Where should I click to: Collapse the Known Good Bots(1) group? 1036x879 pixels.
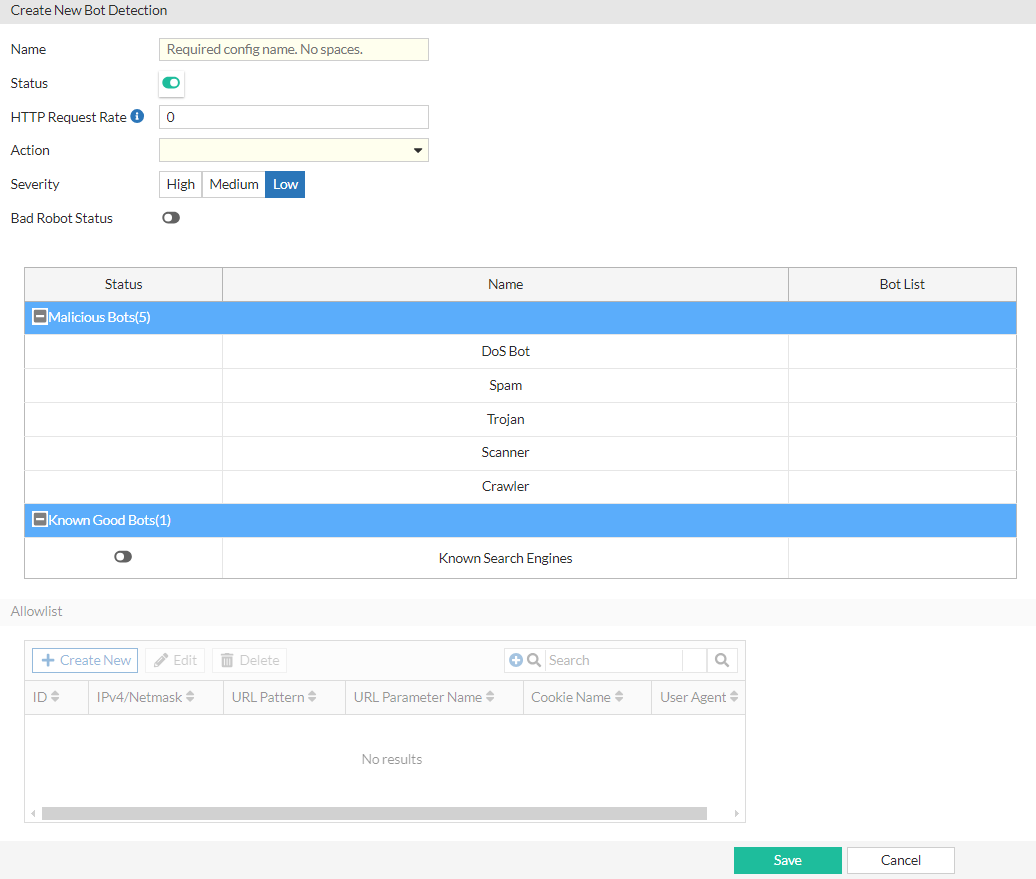[39, 520]
